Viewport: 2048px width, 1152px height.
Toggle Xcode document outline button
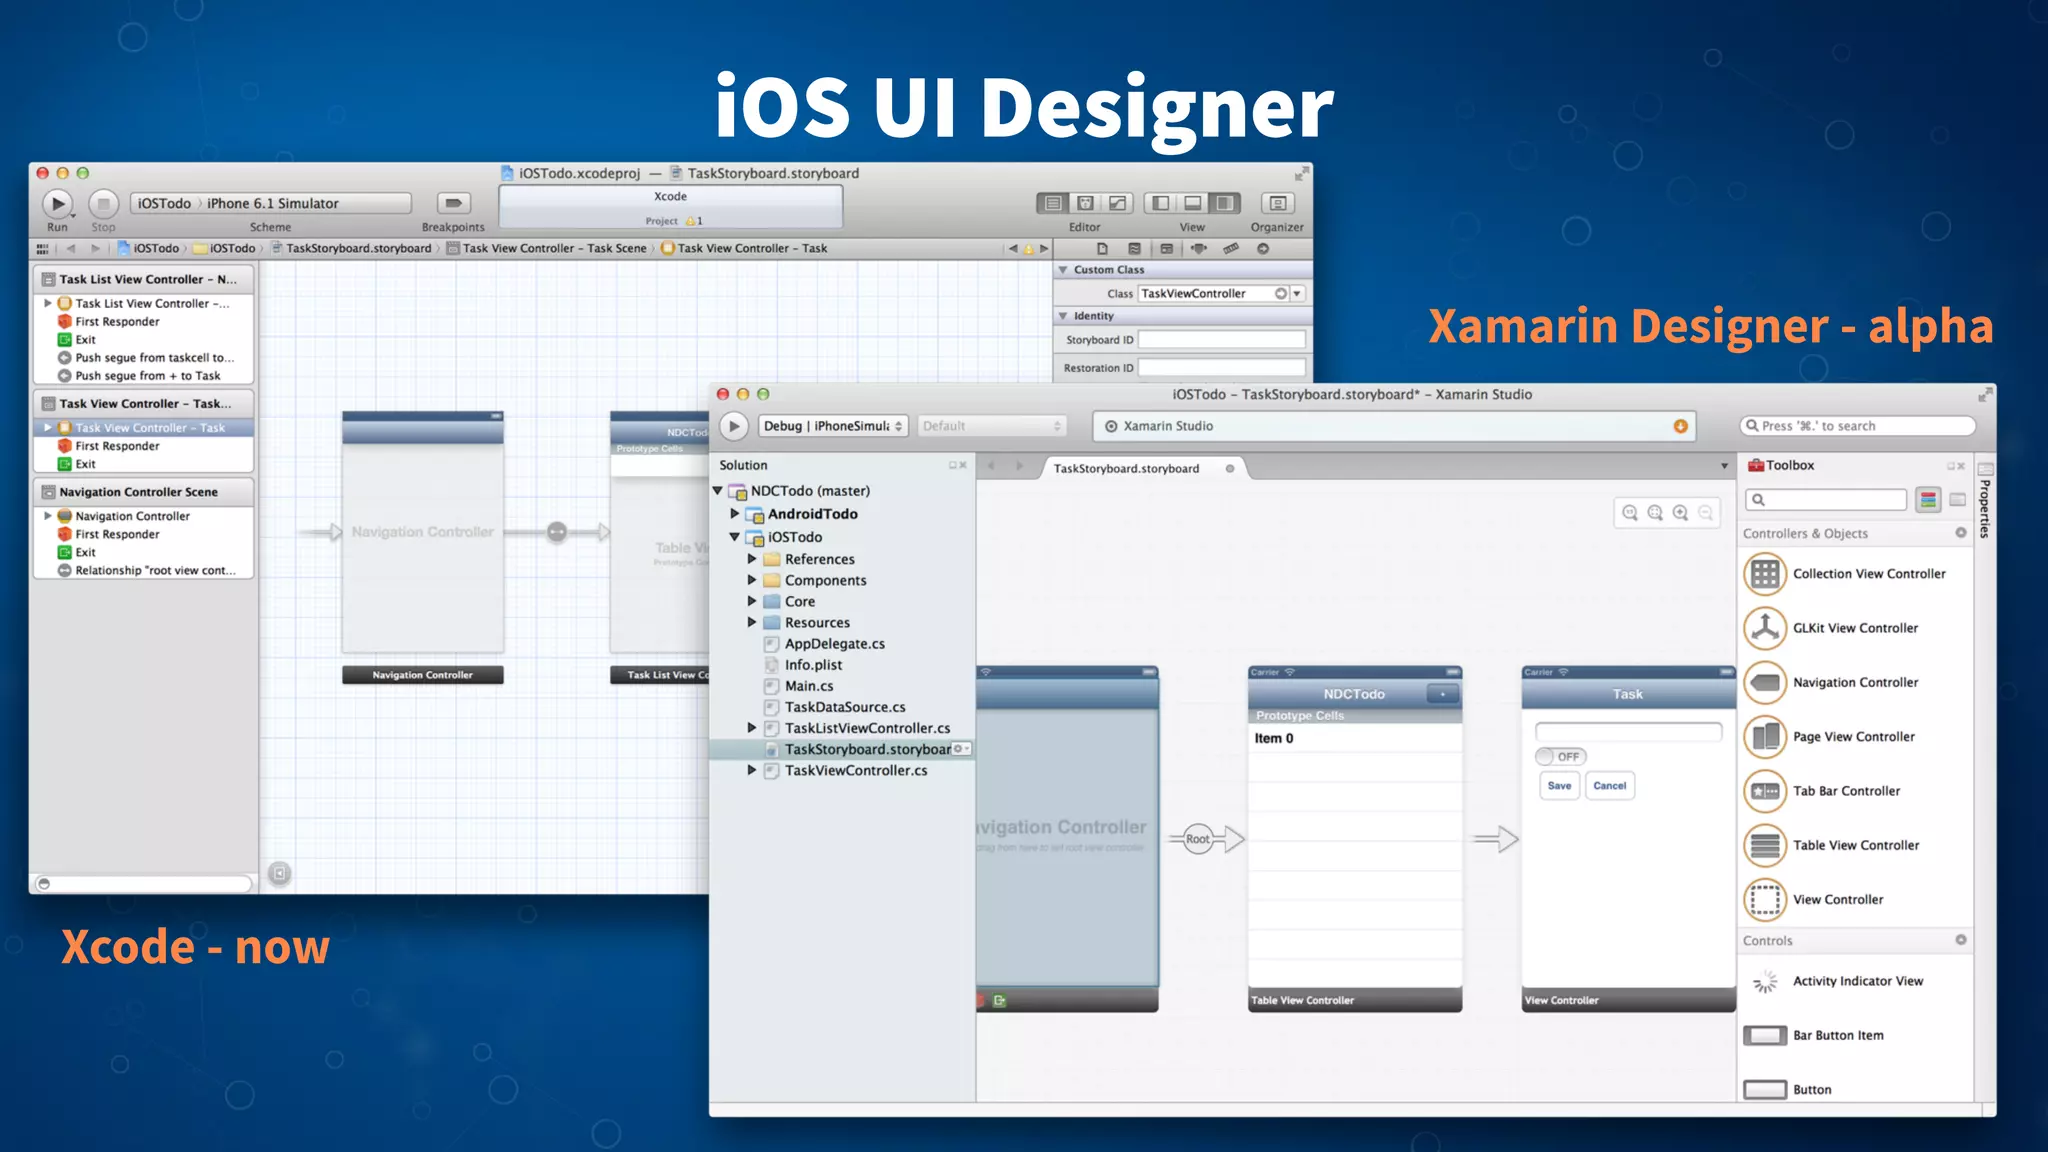coord(280,874)
